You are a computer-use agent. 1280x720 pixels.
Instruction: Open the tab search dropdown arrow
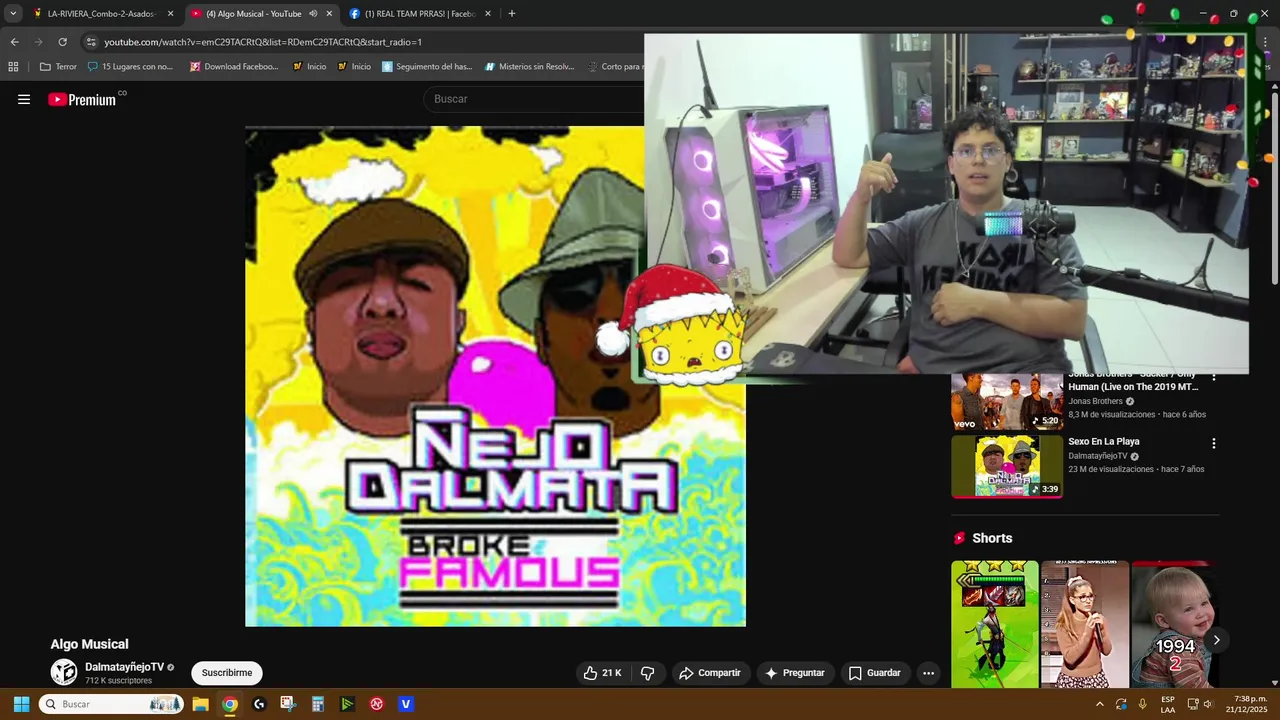pos(13,14)
